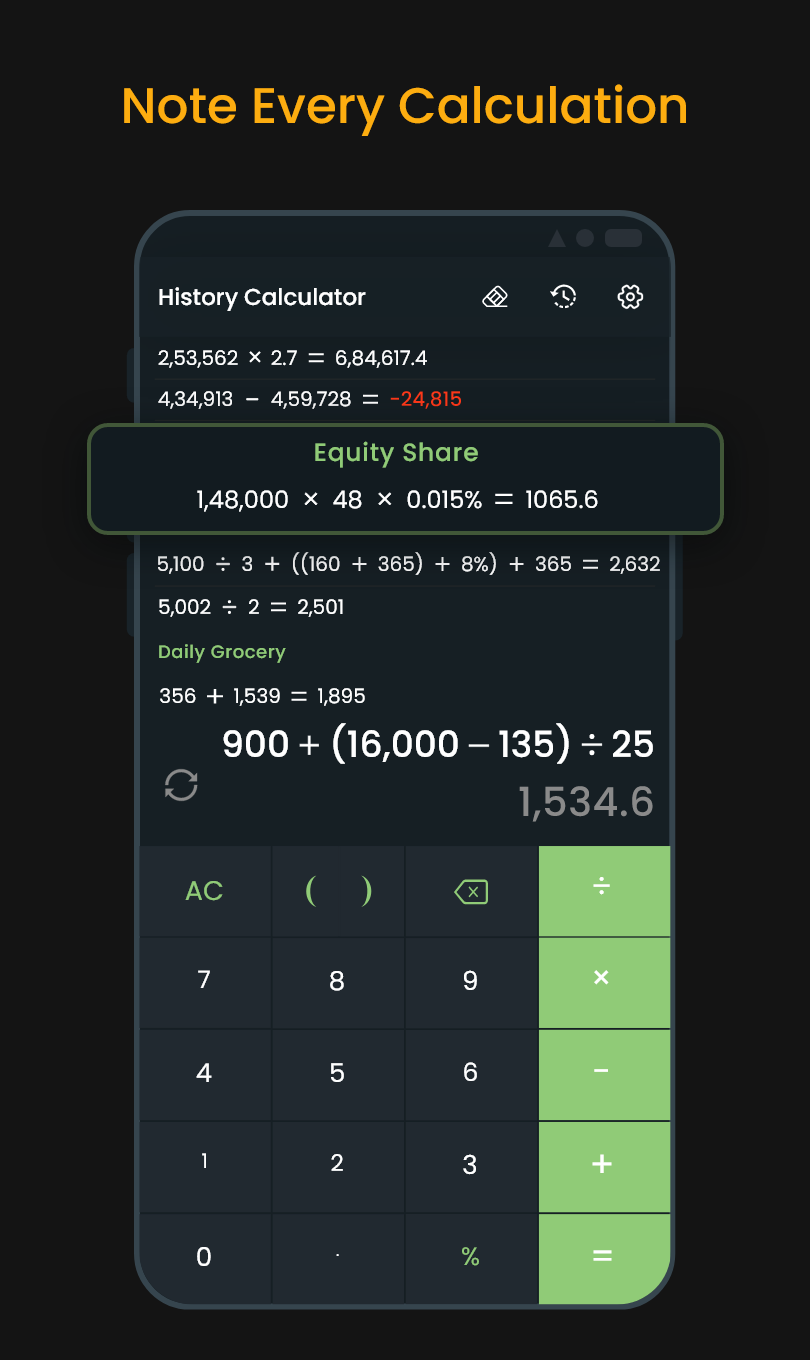Select history row ending in 2,632
Image resolution: width=810 pixels, height=1360 pixels.
pos(408,564)
